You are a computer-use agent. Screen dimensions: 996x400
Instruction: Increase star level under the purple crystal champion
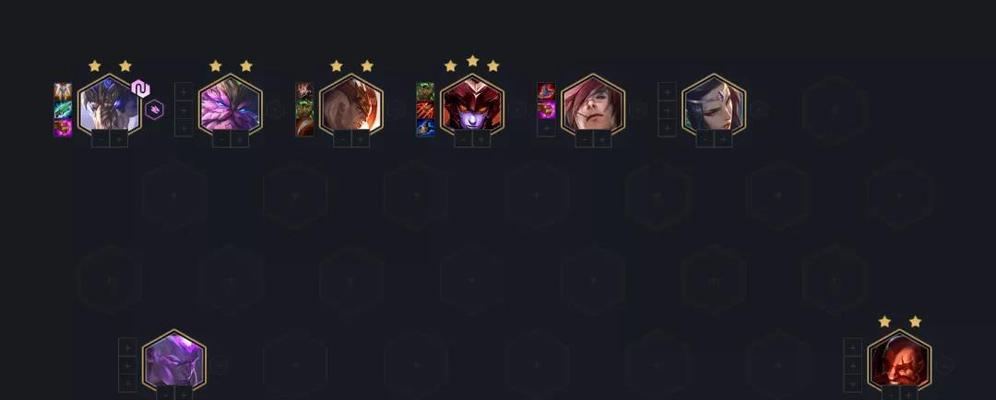[239, 138]
